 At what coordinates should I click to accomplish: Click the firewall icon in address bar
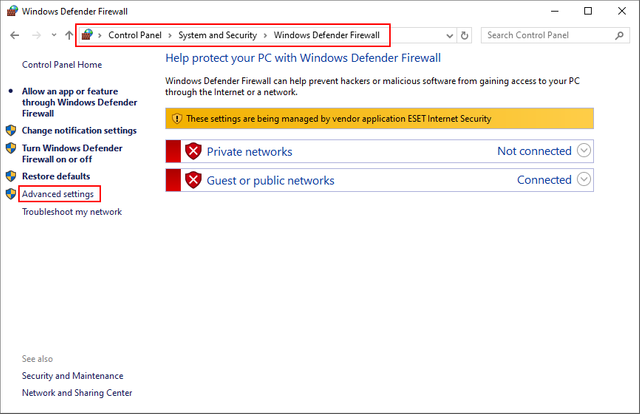click(87, 35)
